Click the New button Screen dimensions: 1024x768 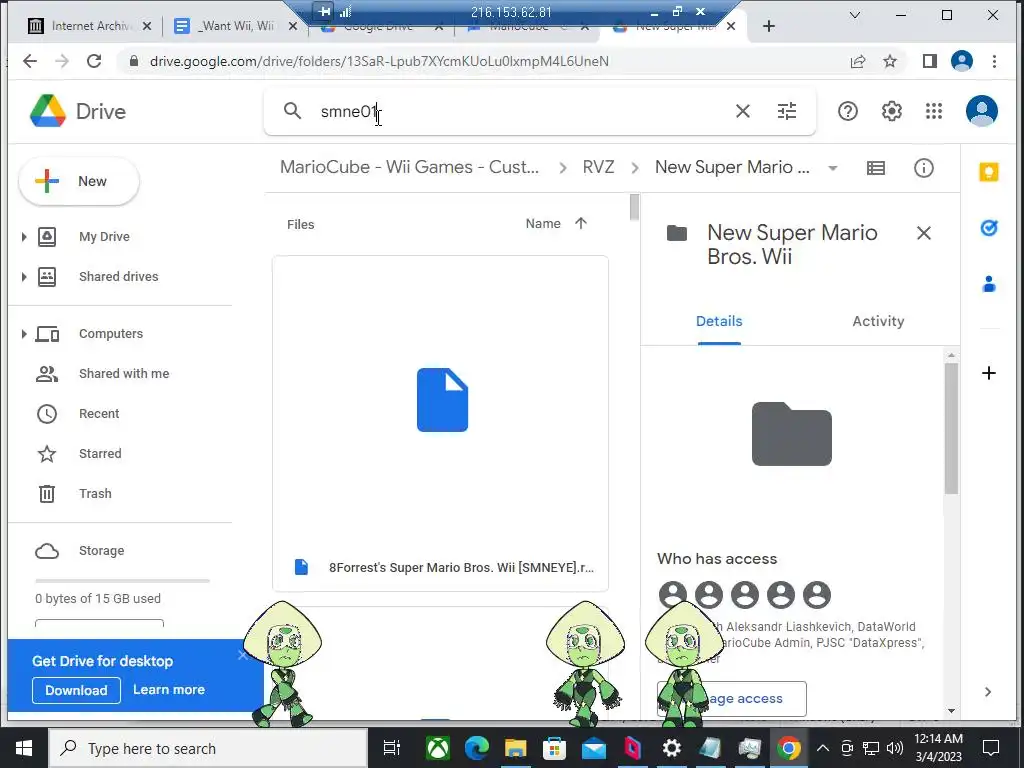click(x=79, y=181)
